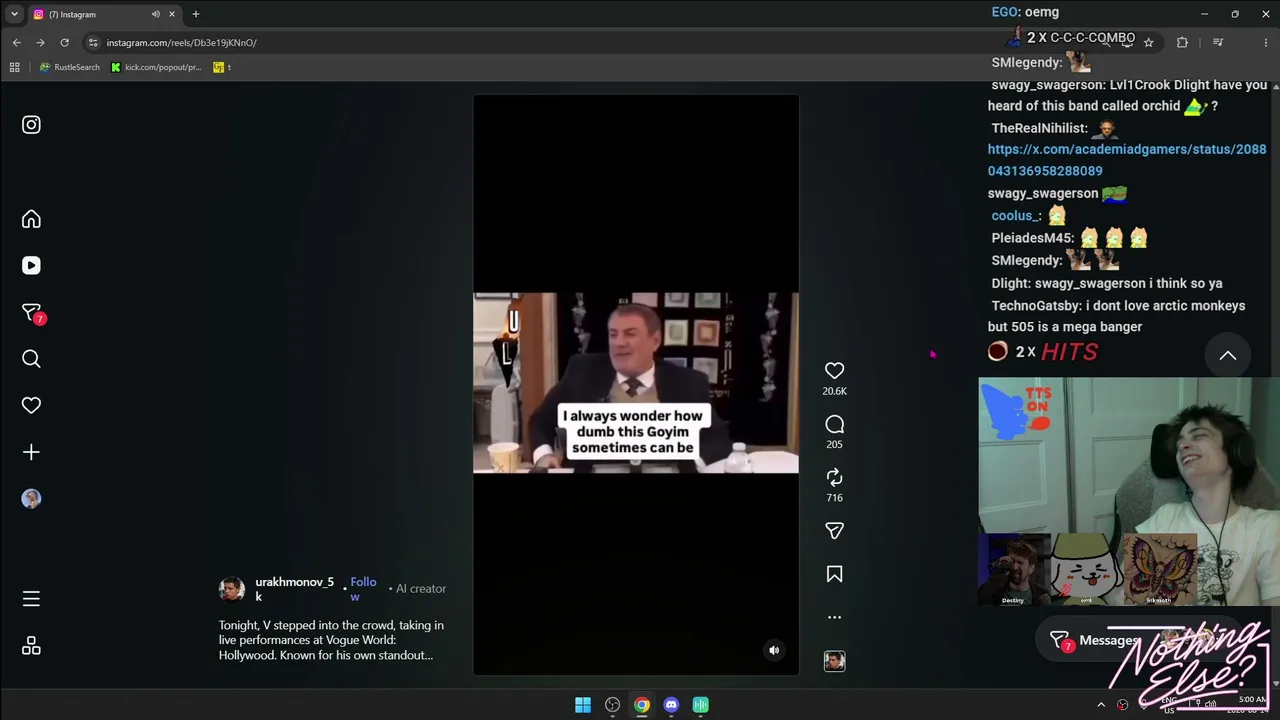Repost the reel
Screen dimensions: 1280x720
click(834, 477)
